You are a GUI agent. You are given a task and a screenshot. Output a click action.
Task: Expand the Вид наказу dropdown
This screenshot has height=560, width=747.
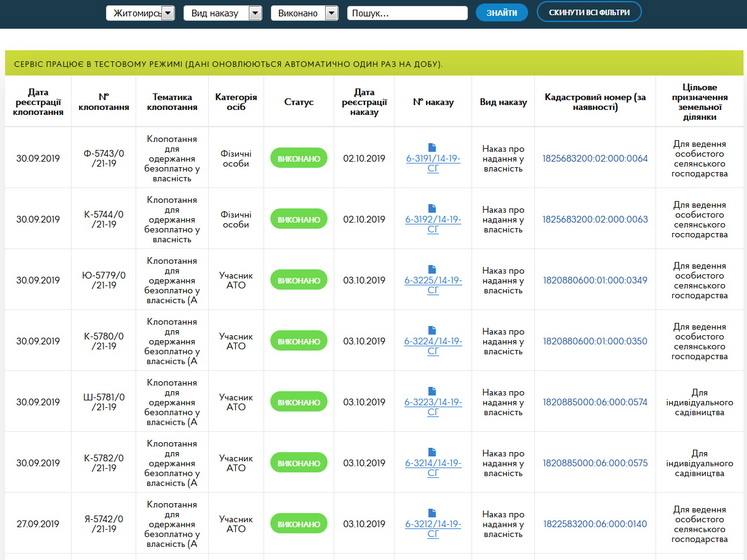click(x=226, y=13)
